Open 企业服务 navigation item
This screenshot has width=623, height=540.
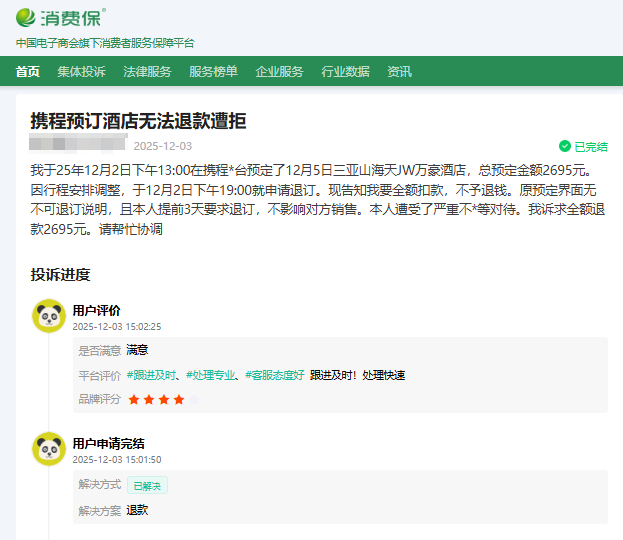pyautogui.click(x=279, y=71)
